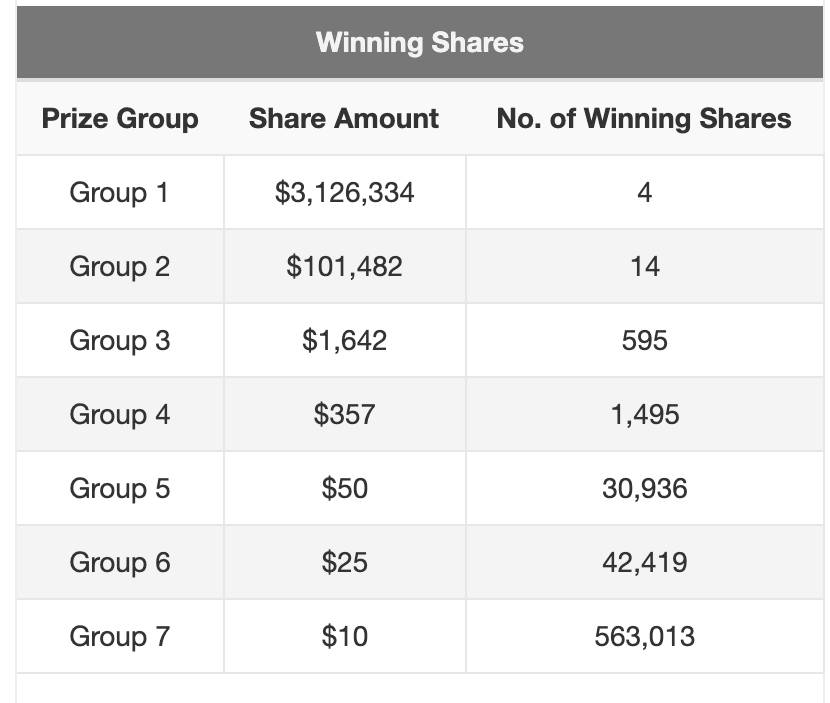Click the Group 3 row label
The width and height of the screenshot is (830, 703).
[120, 340]
